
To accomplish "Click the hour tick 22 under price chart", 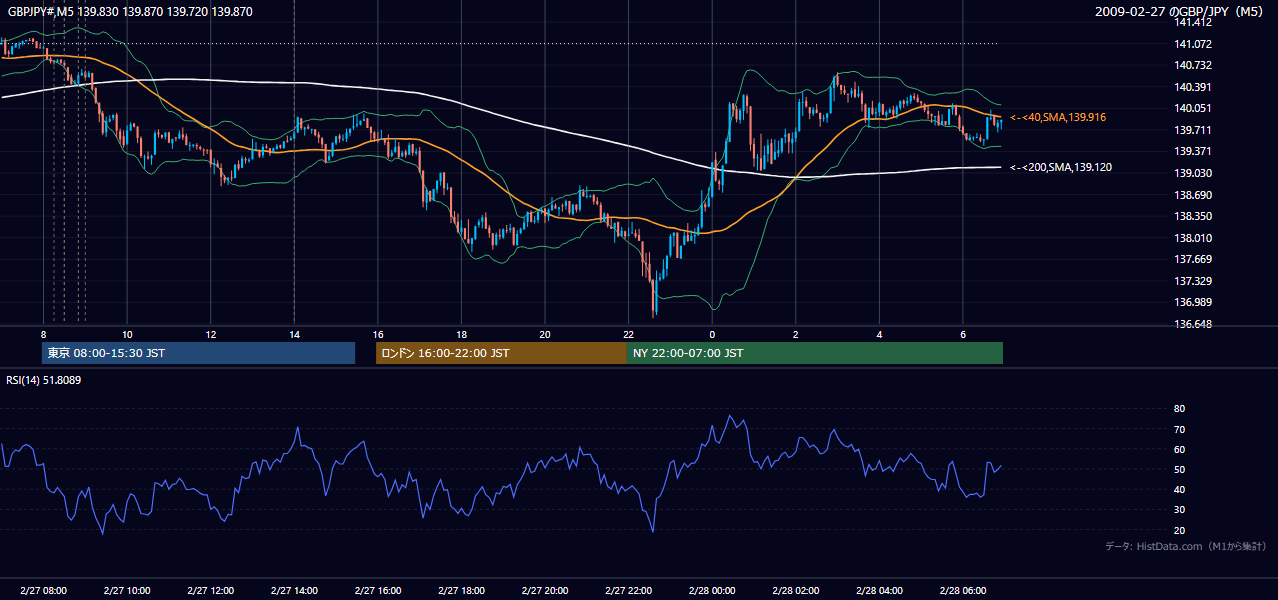I will [628, 334].
